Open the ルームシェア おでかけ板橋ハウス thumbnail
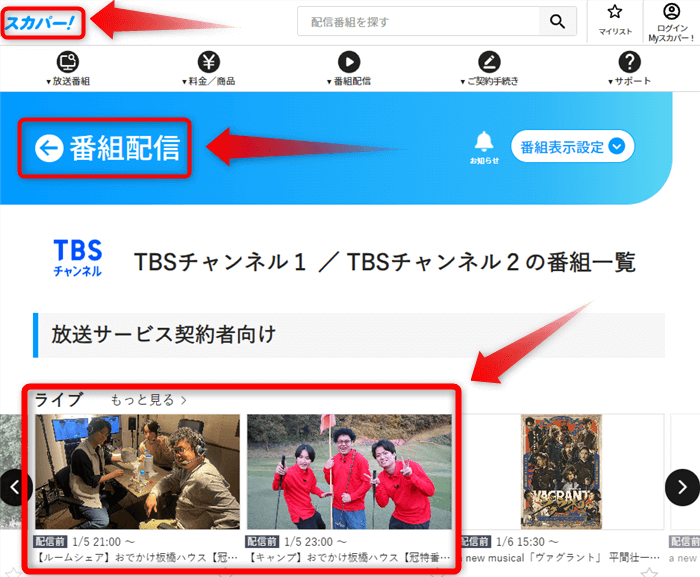Viewport: 700px width, 577px height. click(x=138, y=472)
